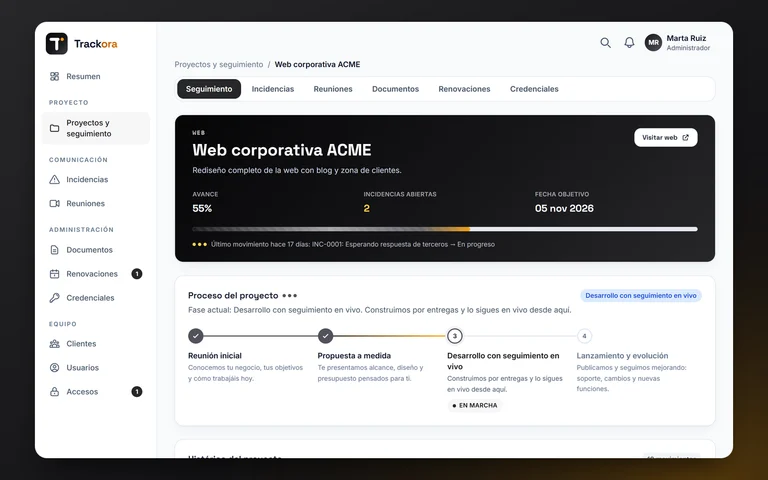This screenshot has width=768, height=480.
Task: Click the Visitar web button
Action: pos(666,138)
